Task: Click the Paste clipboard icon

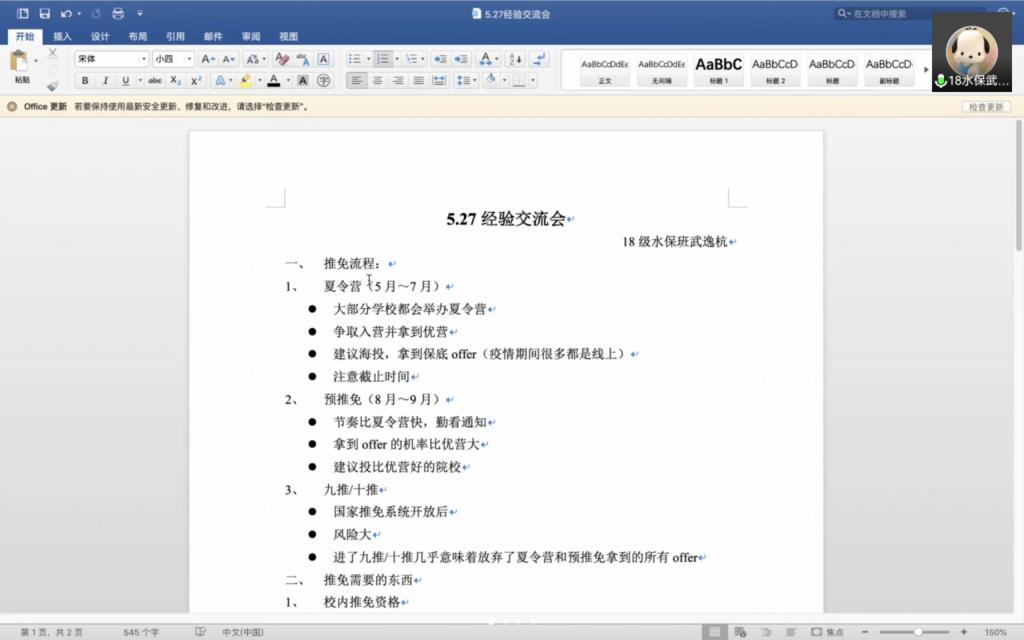Action: [x=19, y=61]
